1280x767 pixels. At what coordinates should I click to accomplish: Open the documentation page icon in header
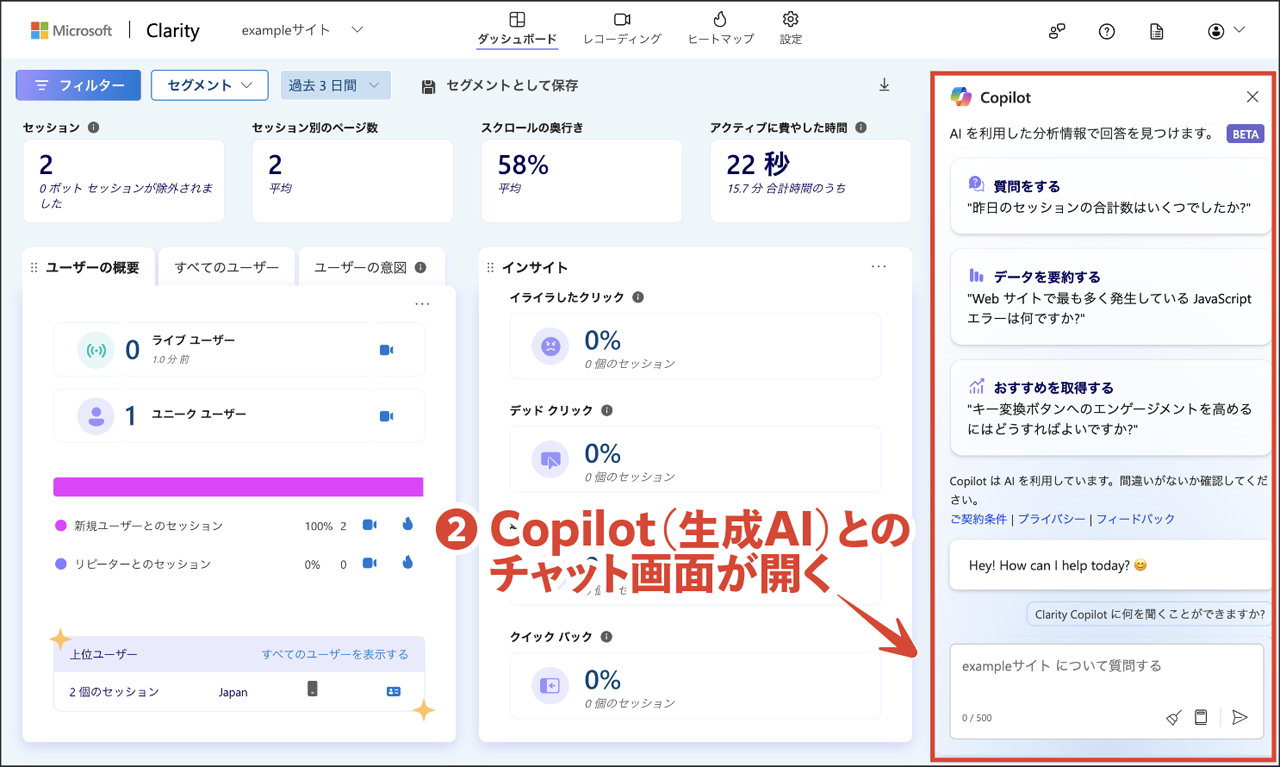click(x=1157, y=31)
